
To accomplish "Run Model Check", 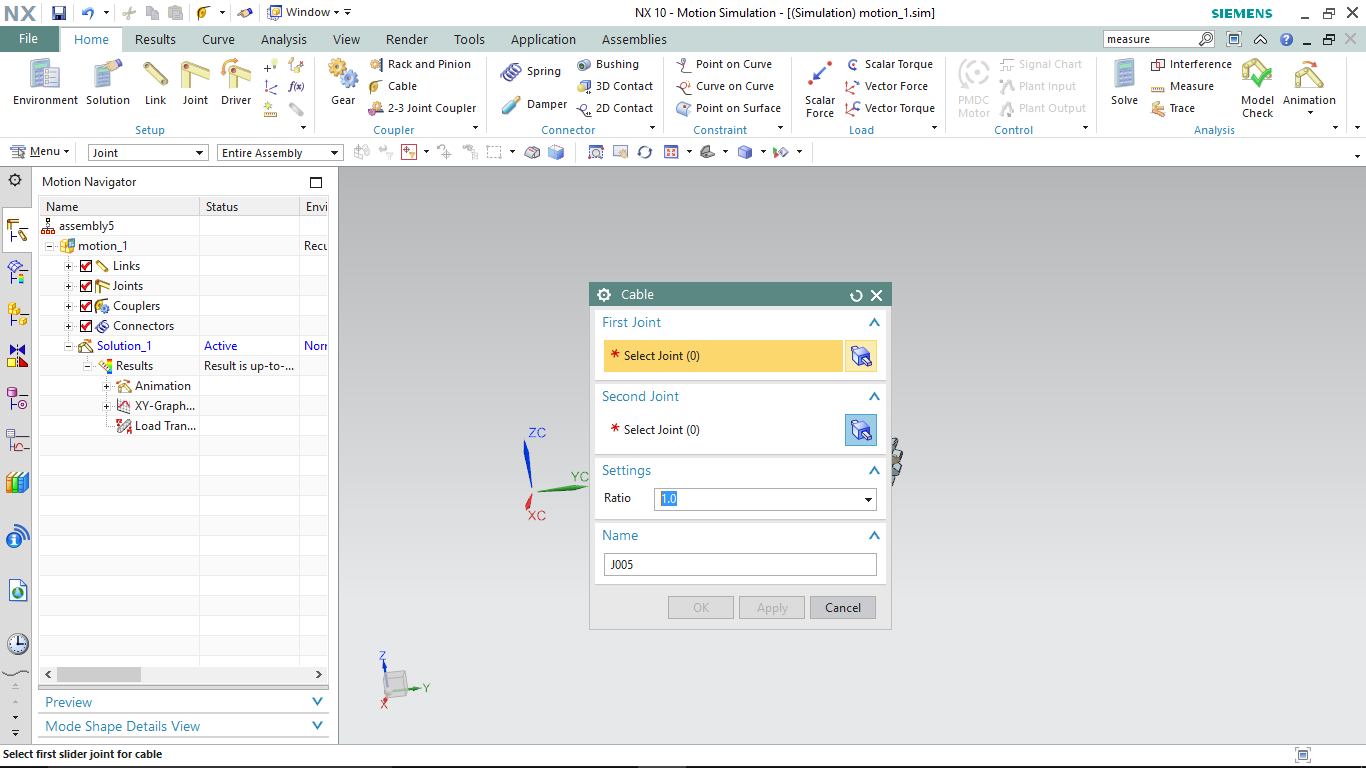I will (x=1257, y=88).
